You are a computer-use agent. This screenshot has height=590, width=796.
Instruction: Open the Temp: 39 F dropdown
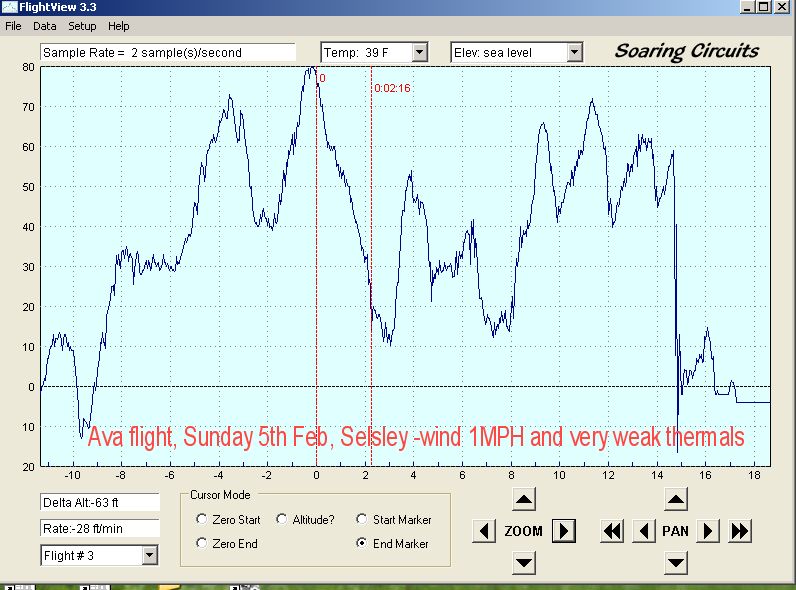click(419, 52)
